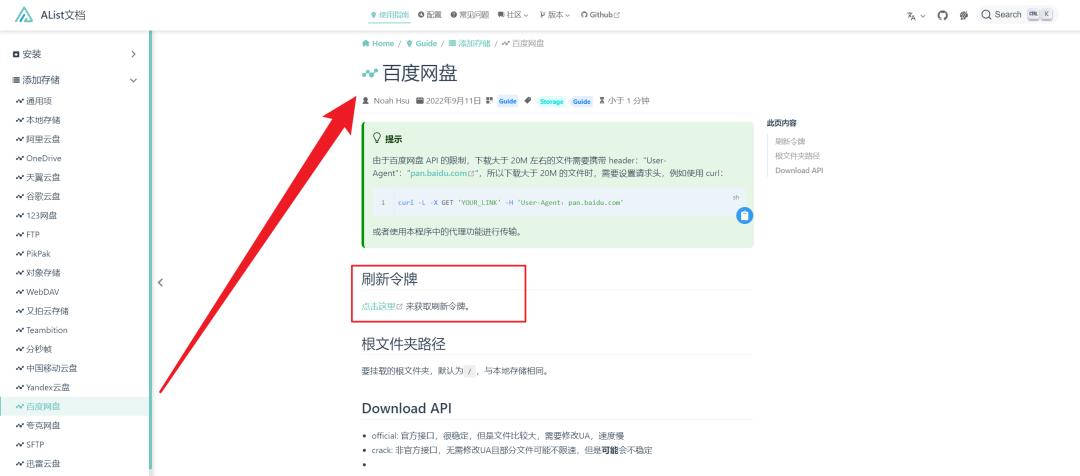Click the AList logo icon
This screenshot has width=1080, height=476.
click(x=24, y=14)
